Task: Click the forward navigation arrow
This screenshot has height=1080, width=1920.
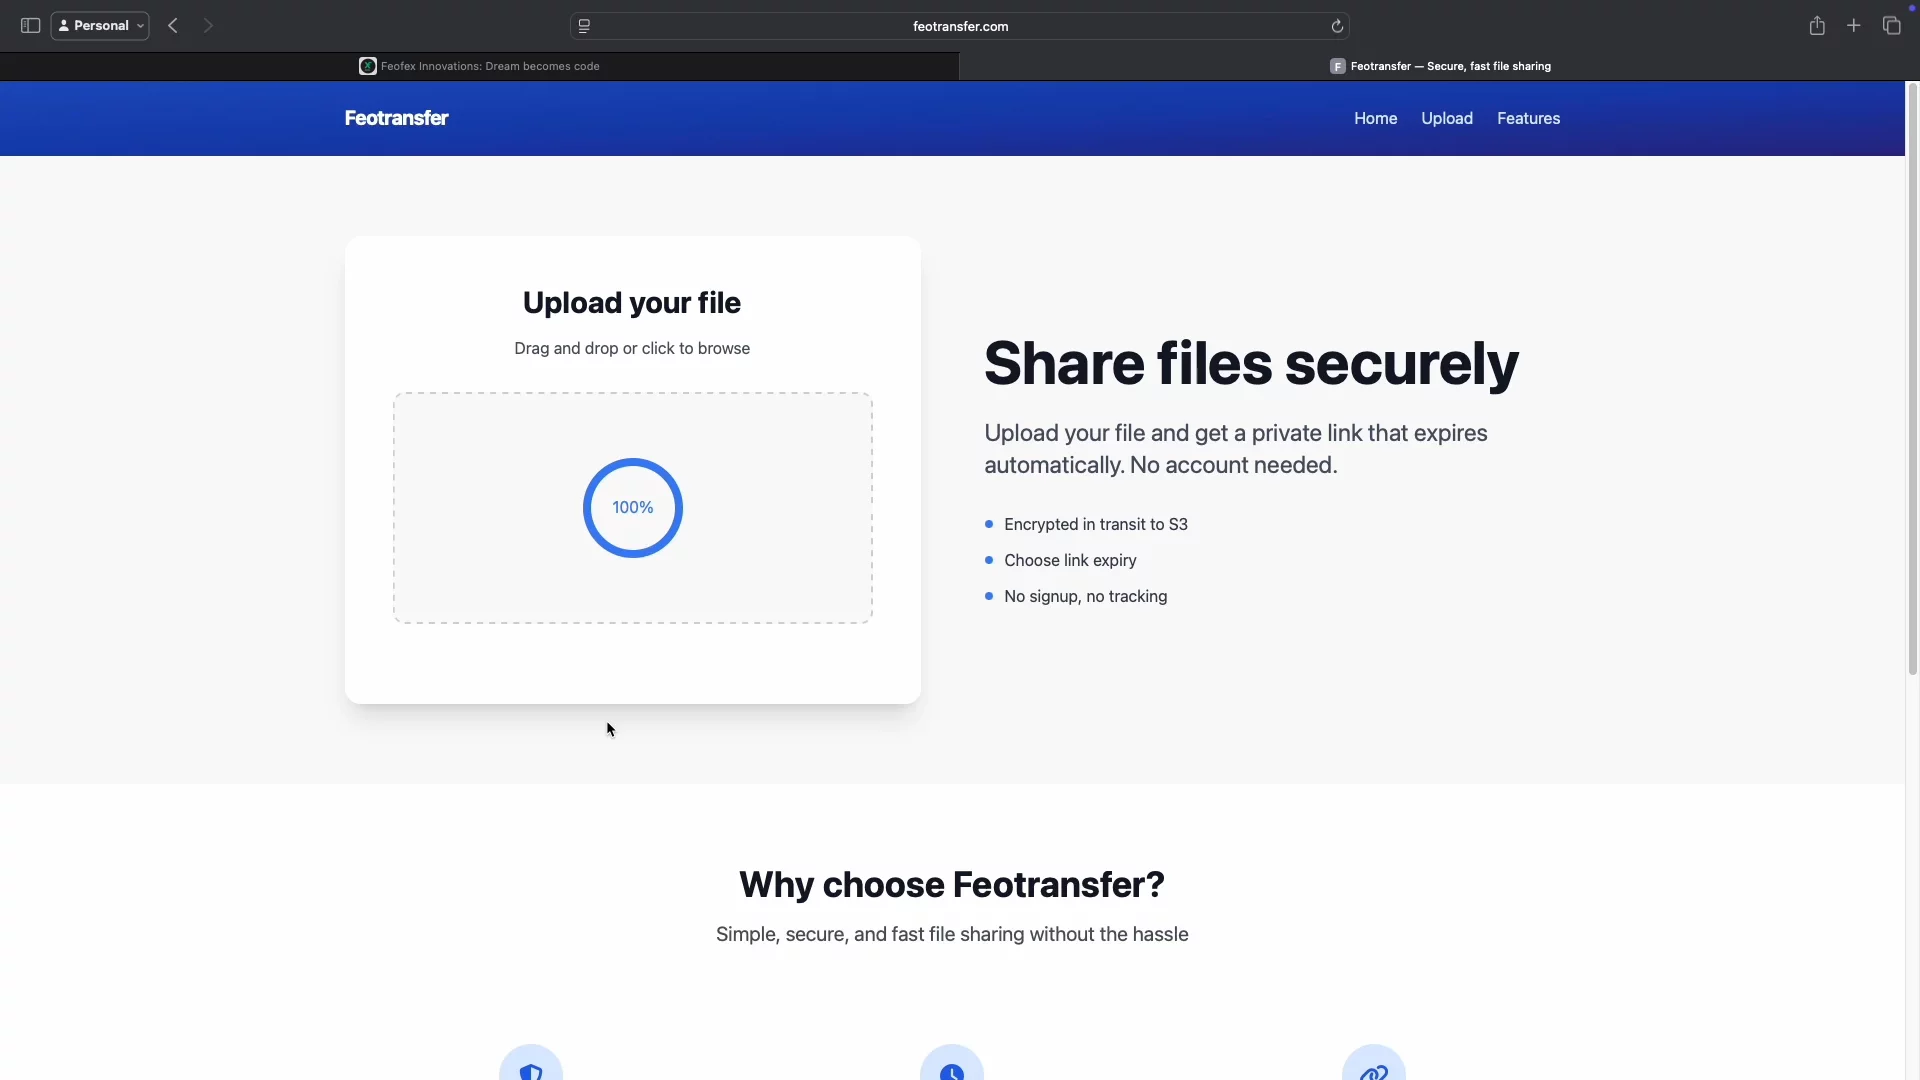Action: [x=209, y=25]
